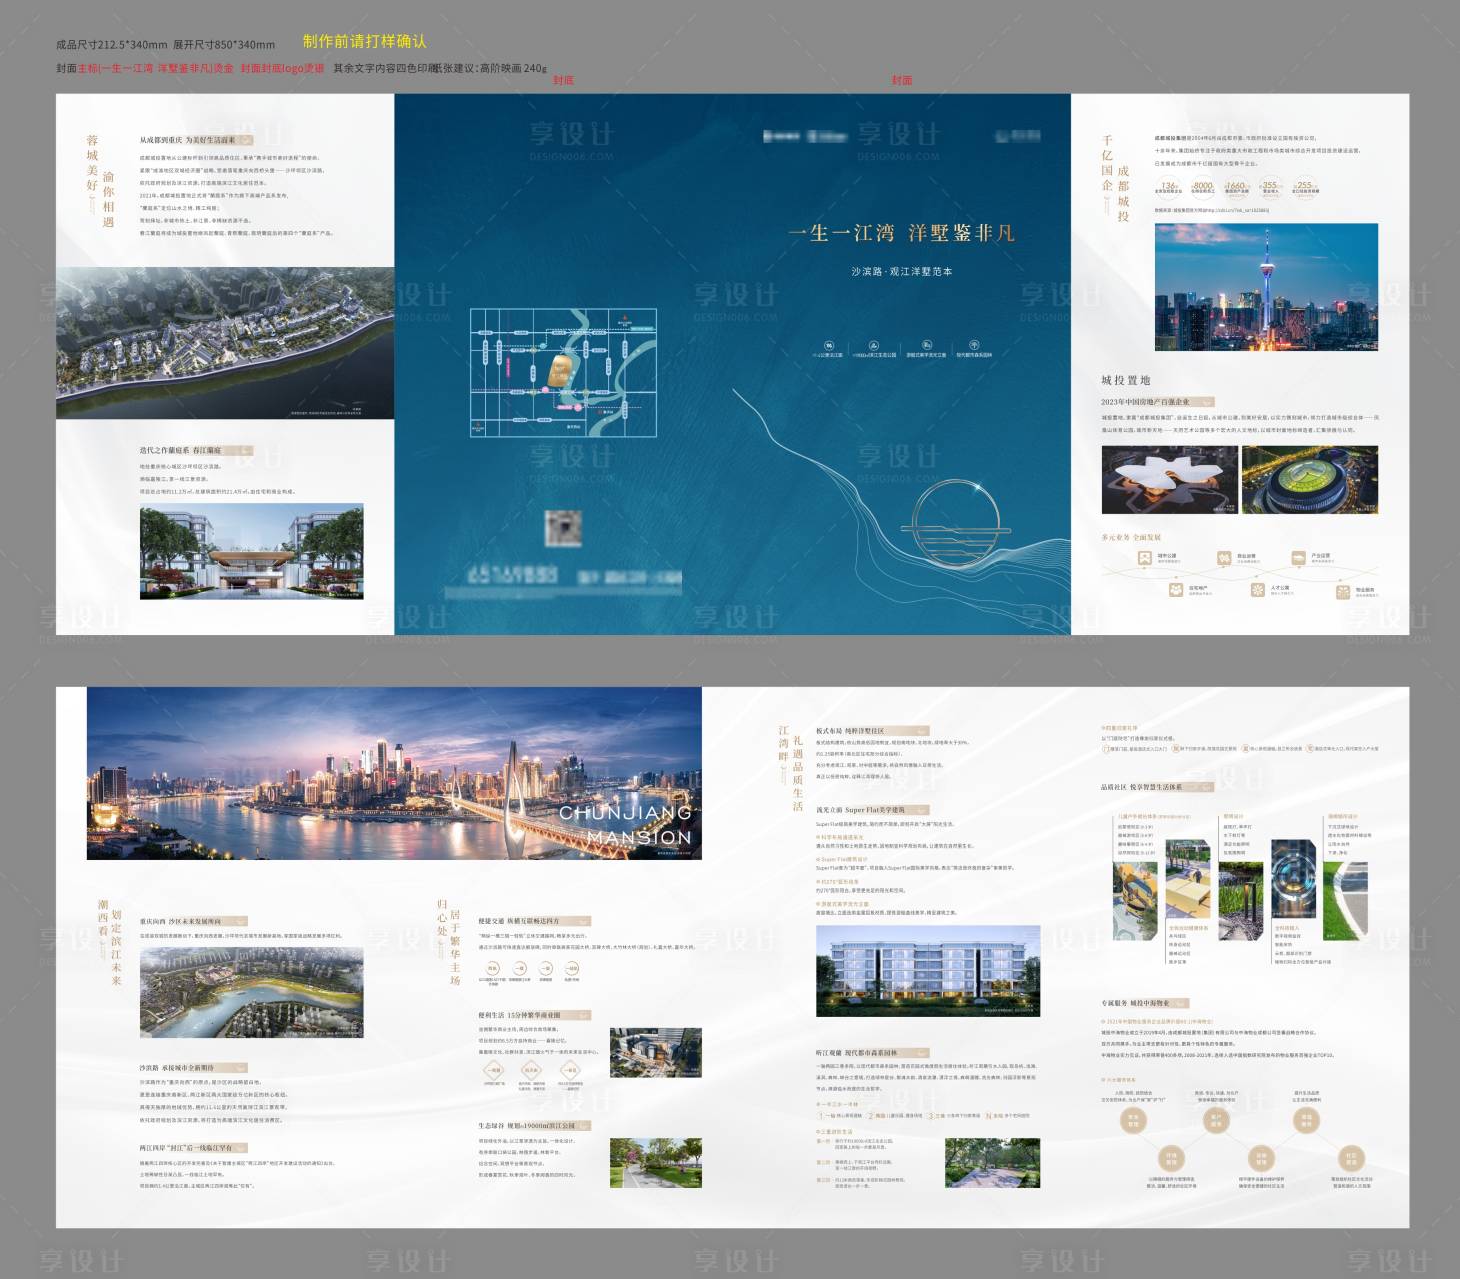Image resolution: width=1460 pixels, height=1279 pixels.
Task: Click the yellow 制作前请打样确认 notice text
Action: (364, 41)
